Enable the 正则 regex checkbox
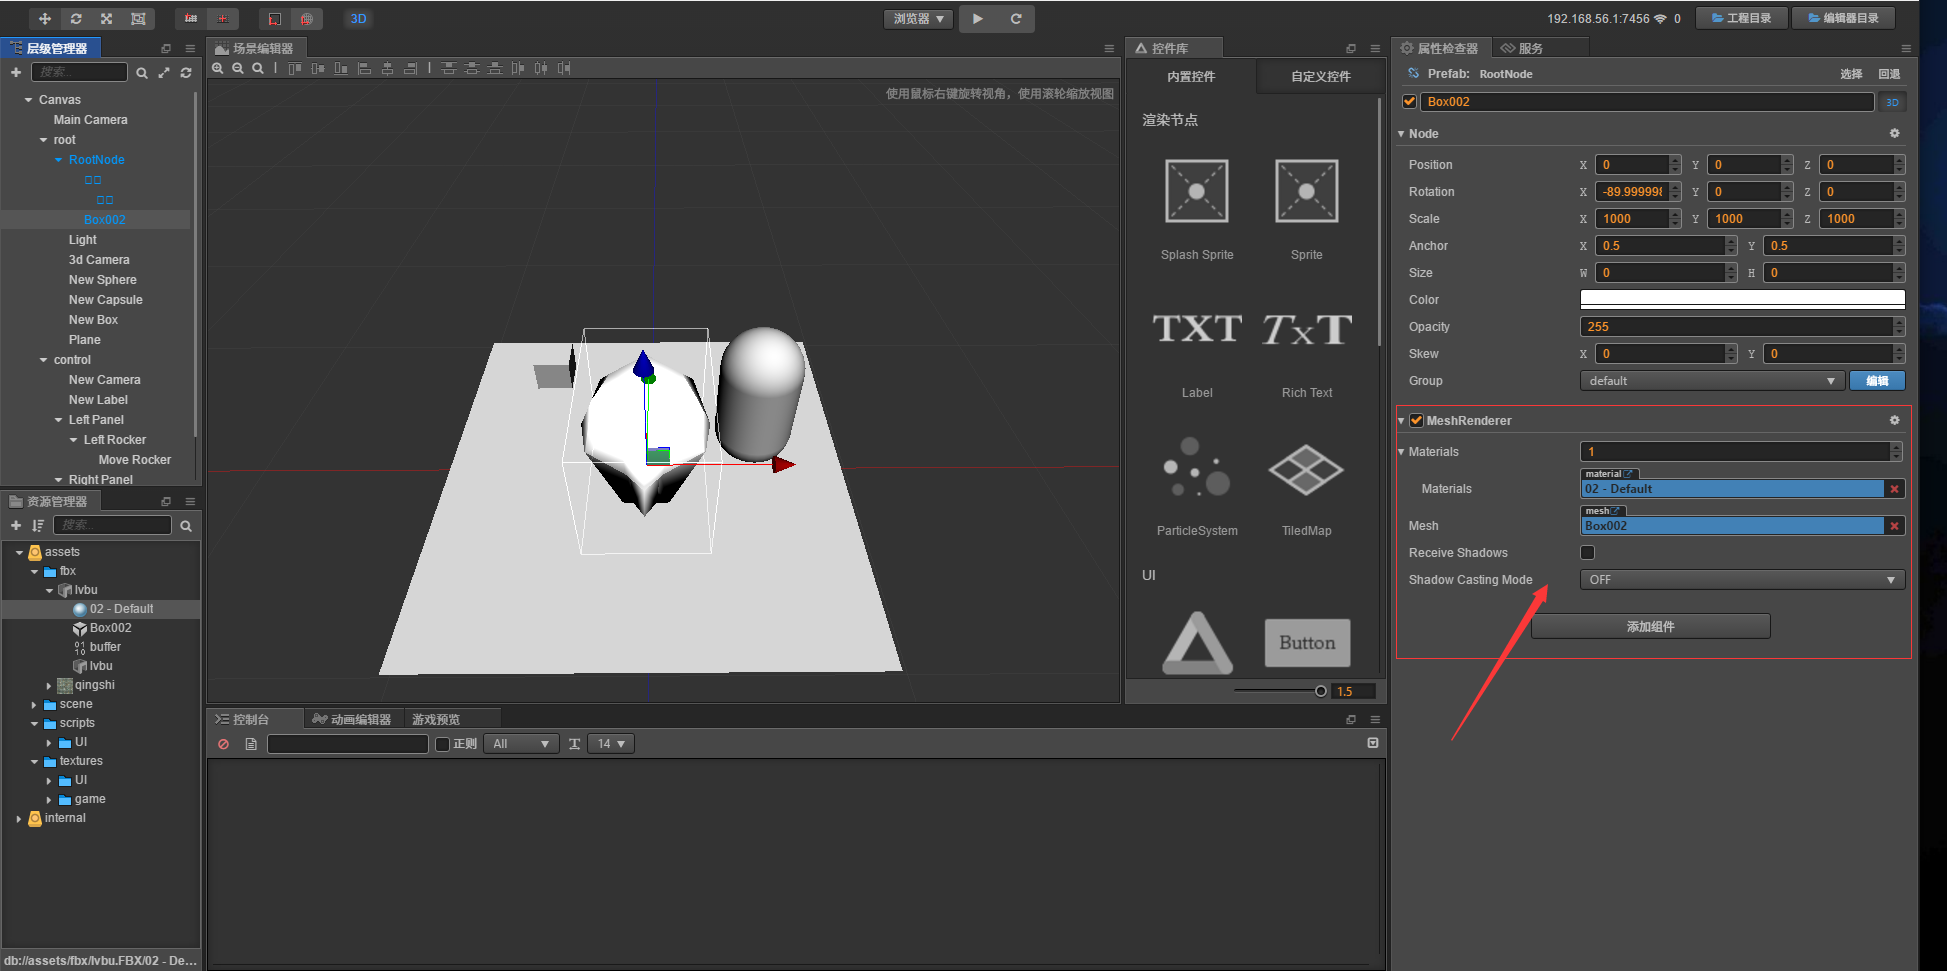This screenshot has width=1947, height=971. (x=442, y=744)
